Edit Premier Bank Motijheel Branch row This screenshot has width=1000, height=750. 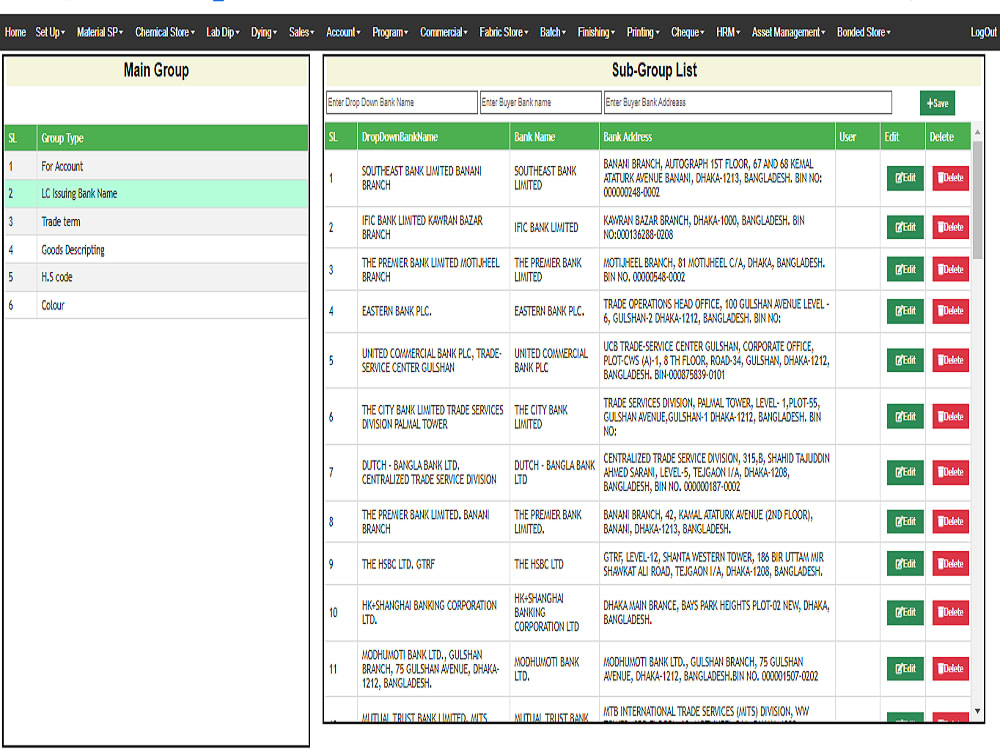click(x=905, y=270)
